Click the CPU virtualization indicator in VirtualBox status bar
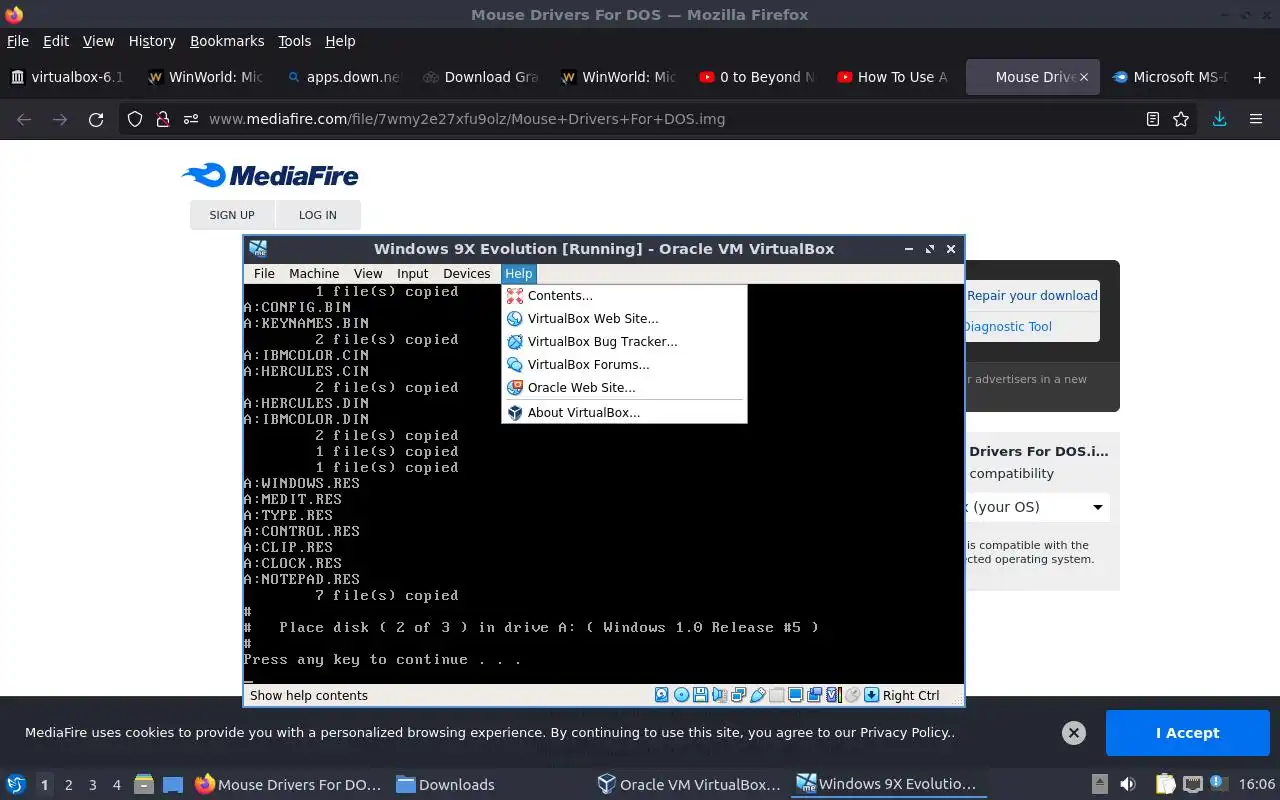The width and height of the screenshot is (1280, 800). [x=834, y=695]
